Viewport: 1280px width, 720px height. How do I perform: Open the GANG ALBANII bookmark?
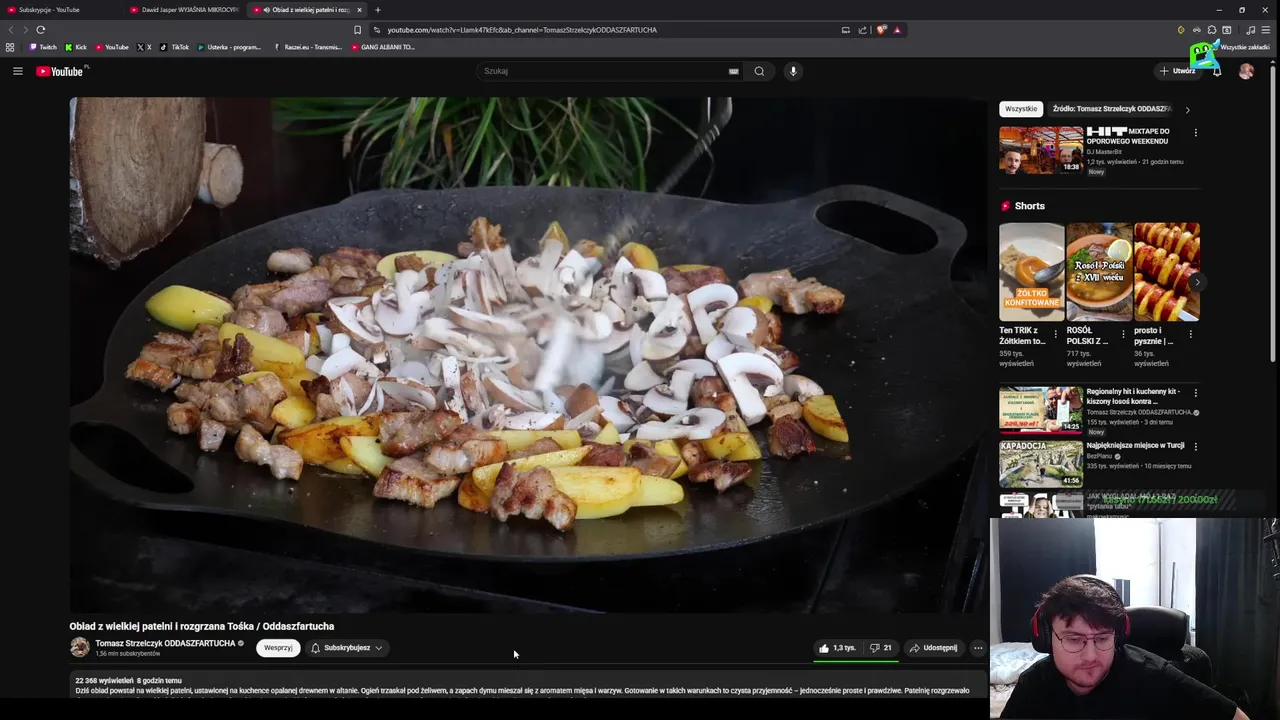(x=383, y=47)
